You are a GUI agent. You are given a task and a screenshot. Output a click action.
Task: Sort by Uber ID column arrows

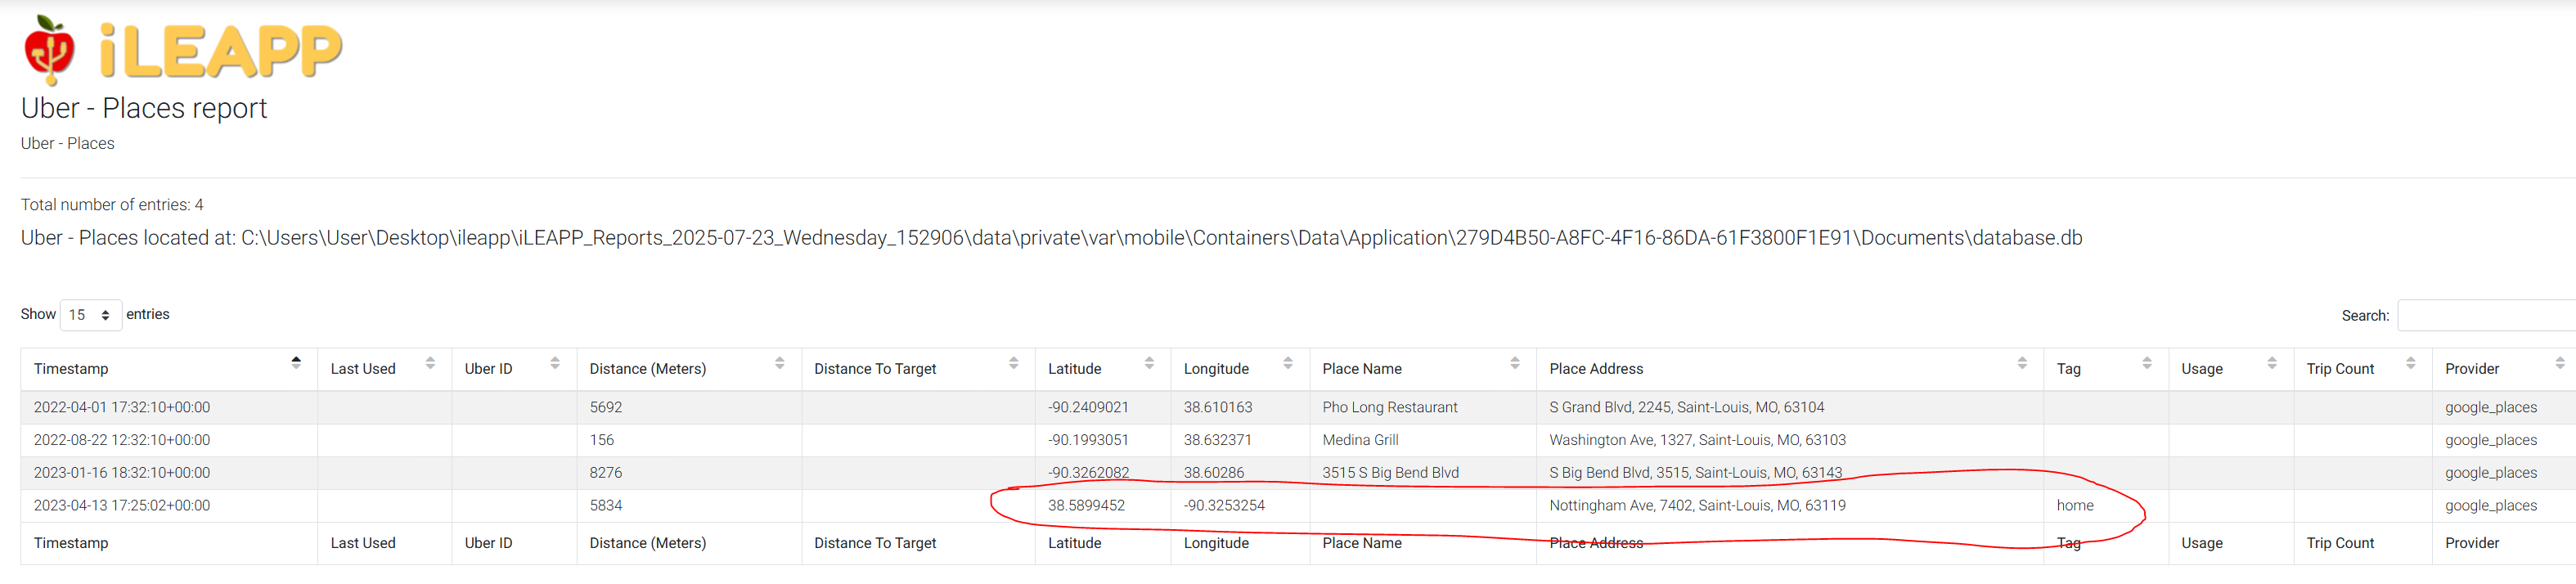(x=555, y=362)
